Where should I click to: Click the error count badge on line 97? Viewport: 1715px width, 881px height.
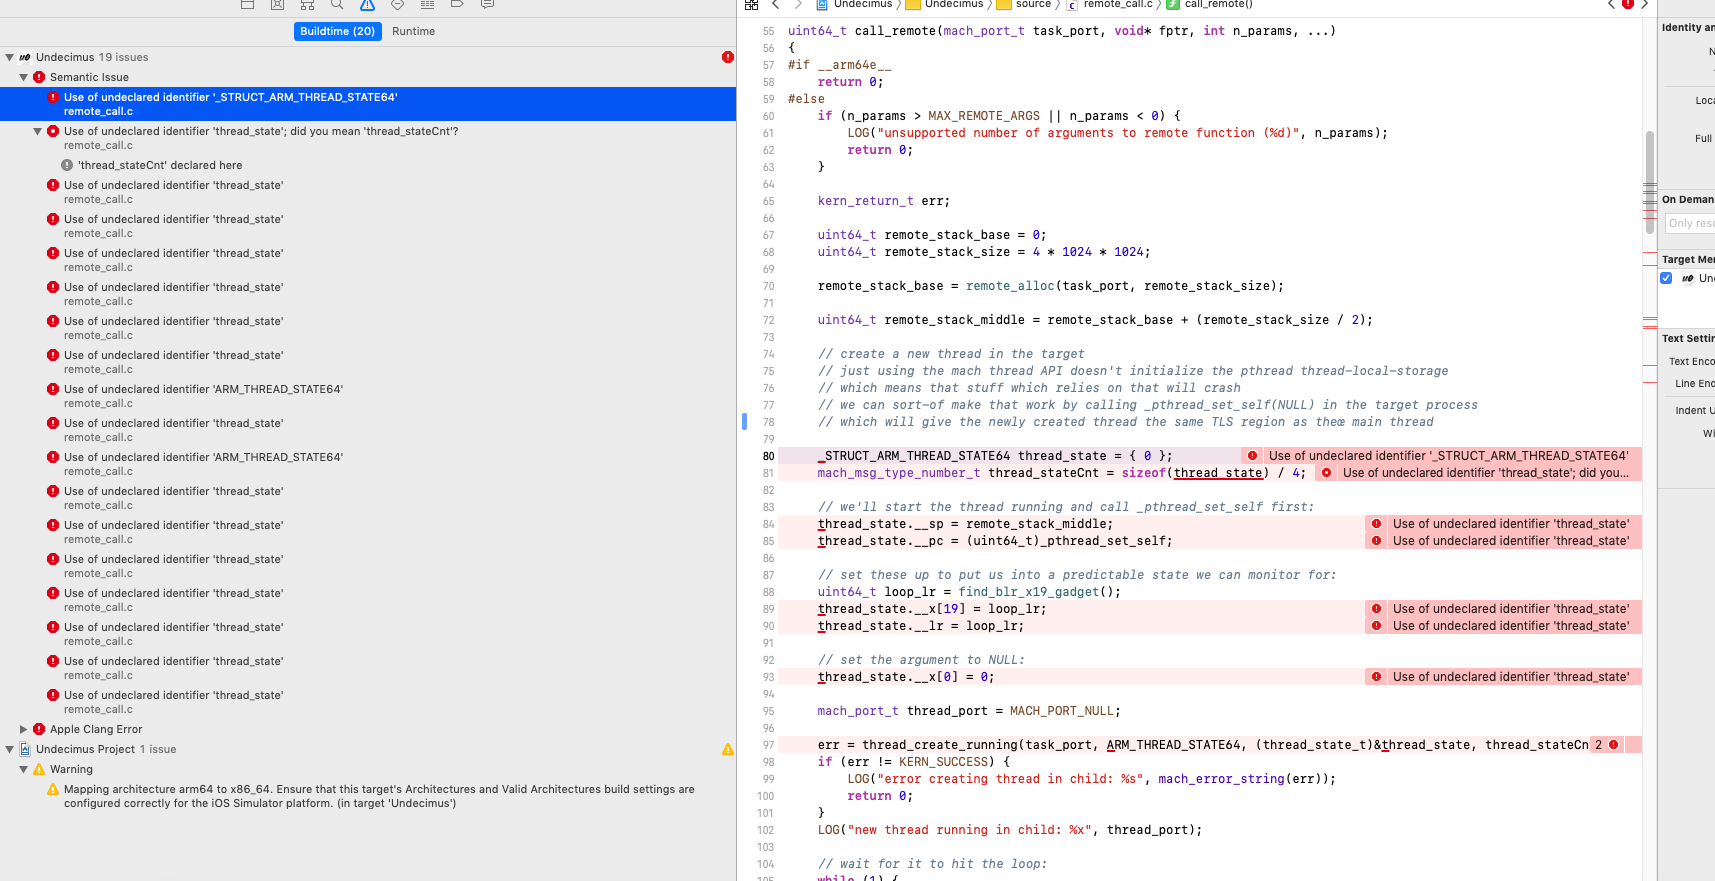[1606, 745]
